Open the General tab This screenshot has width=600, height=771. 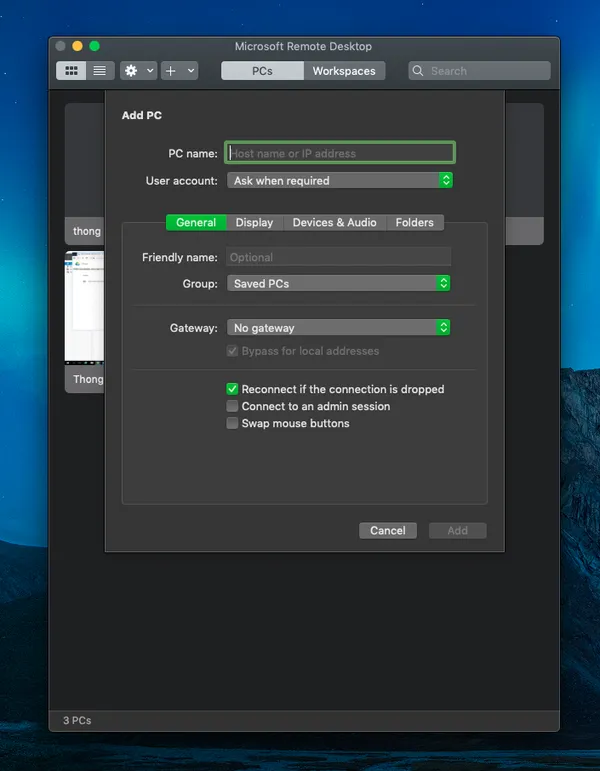point(196,222)
